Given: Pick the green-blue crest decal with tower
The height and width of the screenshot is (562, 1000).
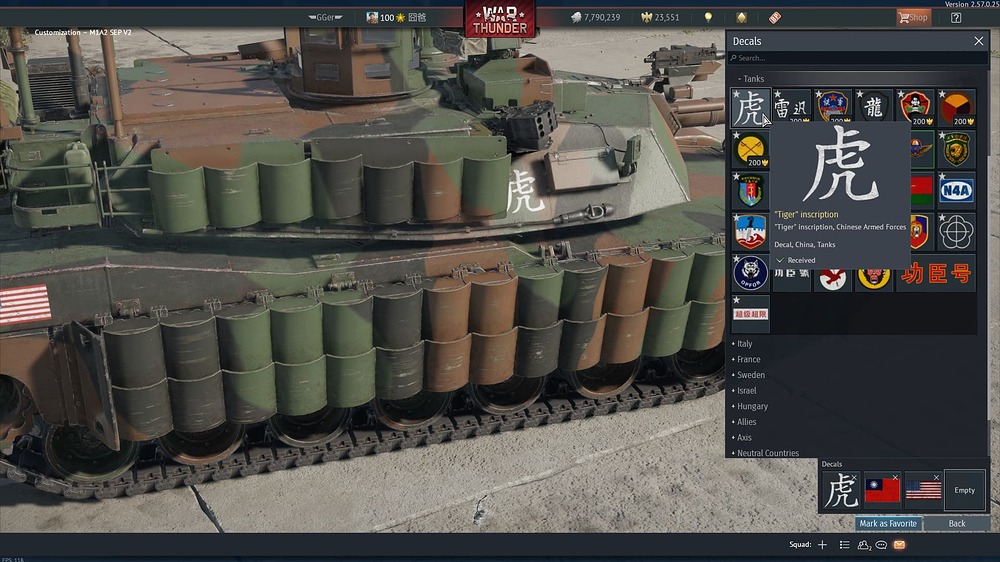Looking at the screenshot, I should [x=750, y=190].
